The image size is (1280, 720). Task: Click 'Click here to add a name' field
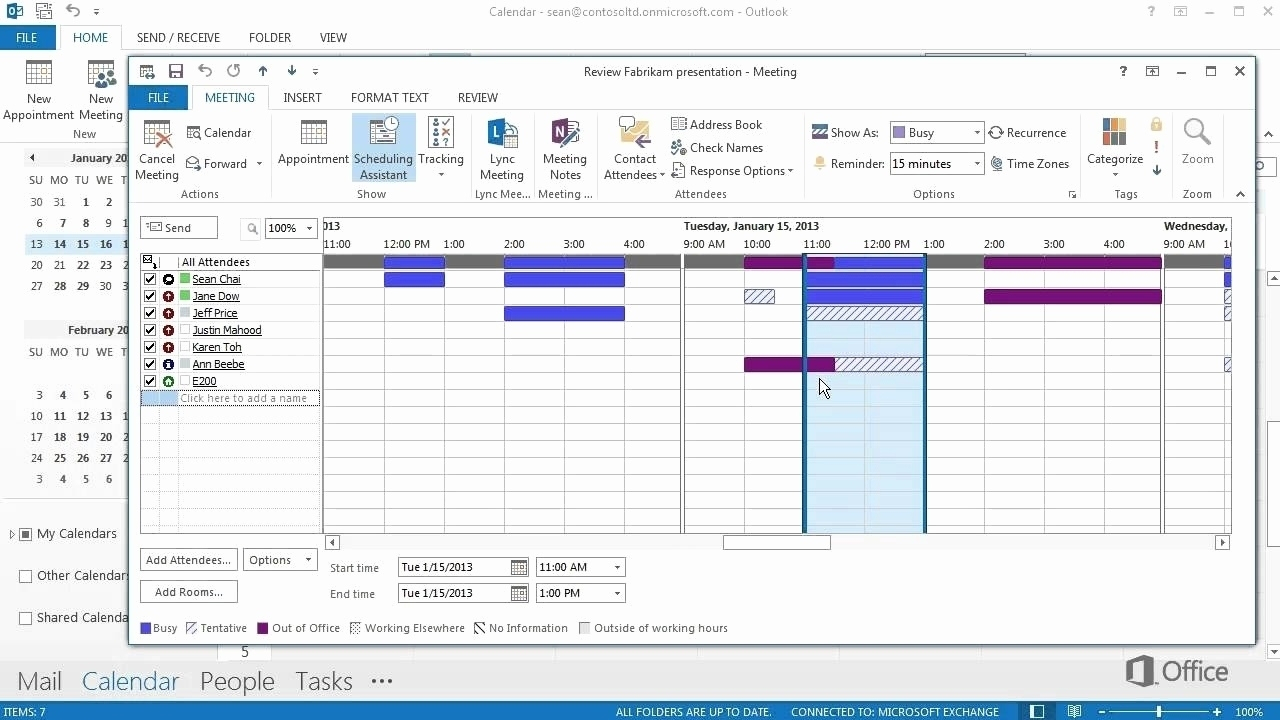pyautogui.click(x=249, y=398)
